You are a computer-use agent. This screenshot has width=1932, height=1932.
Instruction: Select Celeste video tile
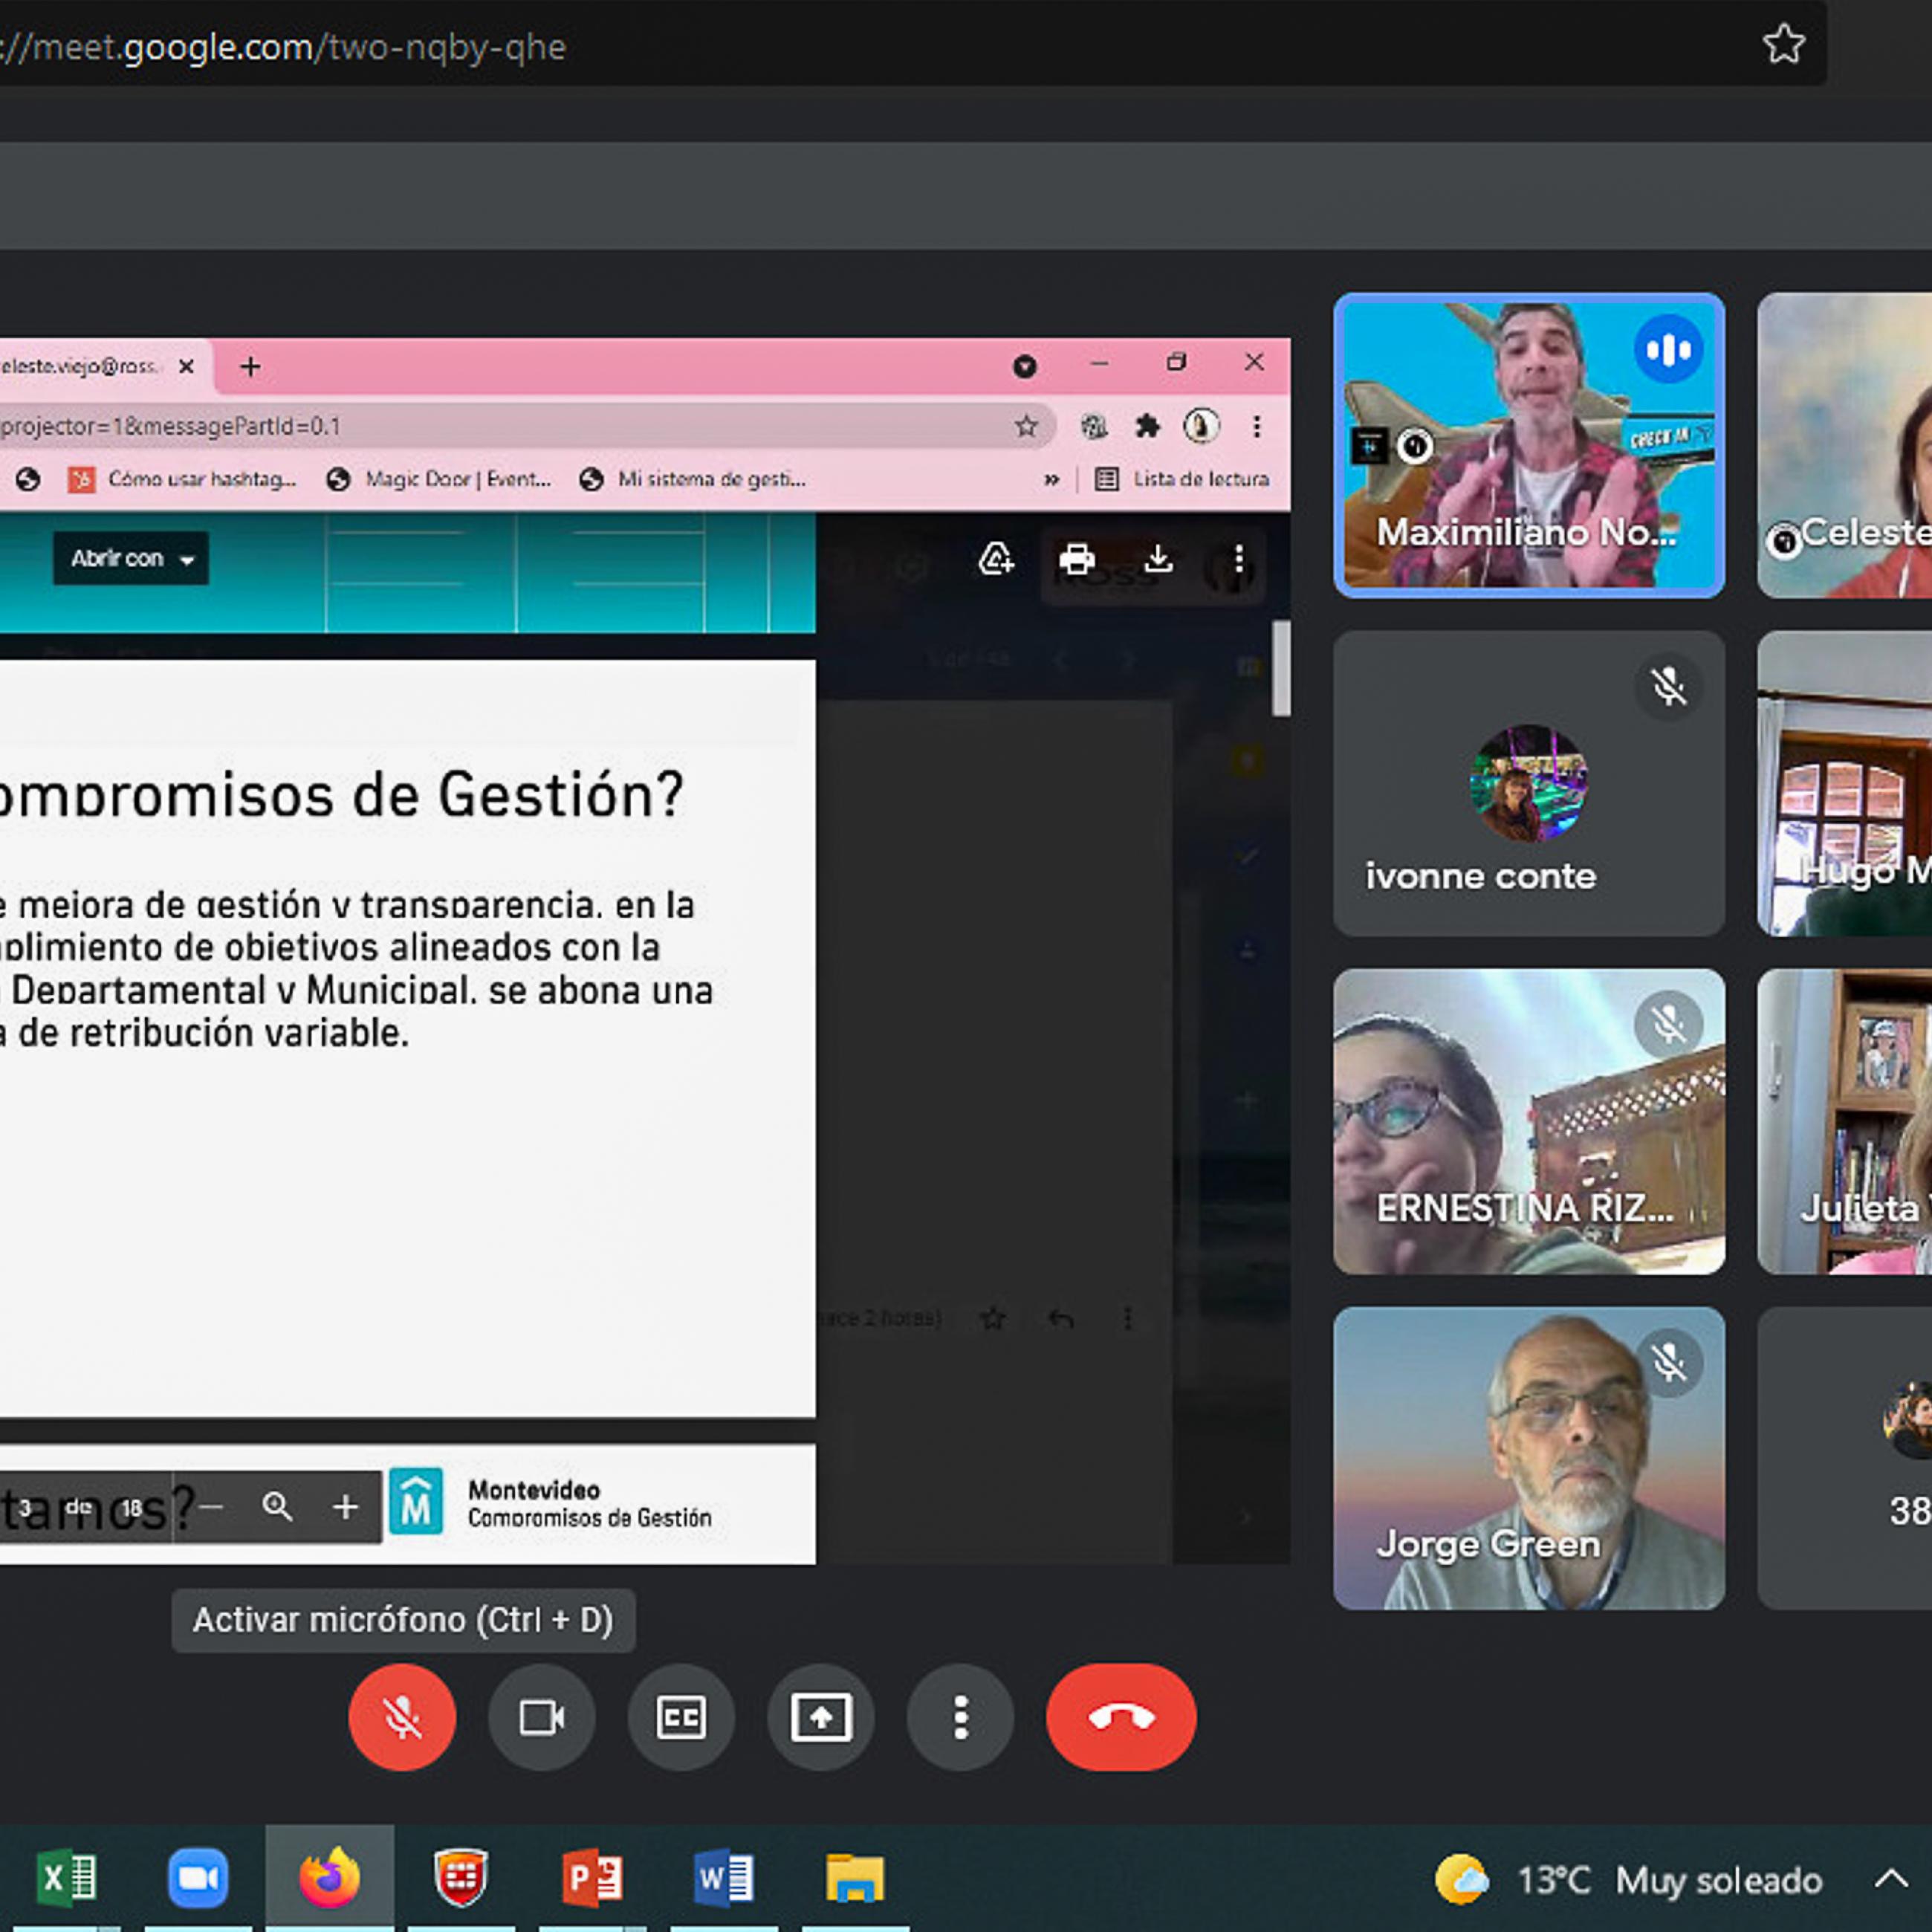[x=1845, y=445]
